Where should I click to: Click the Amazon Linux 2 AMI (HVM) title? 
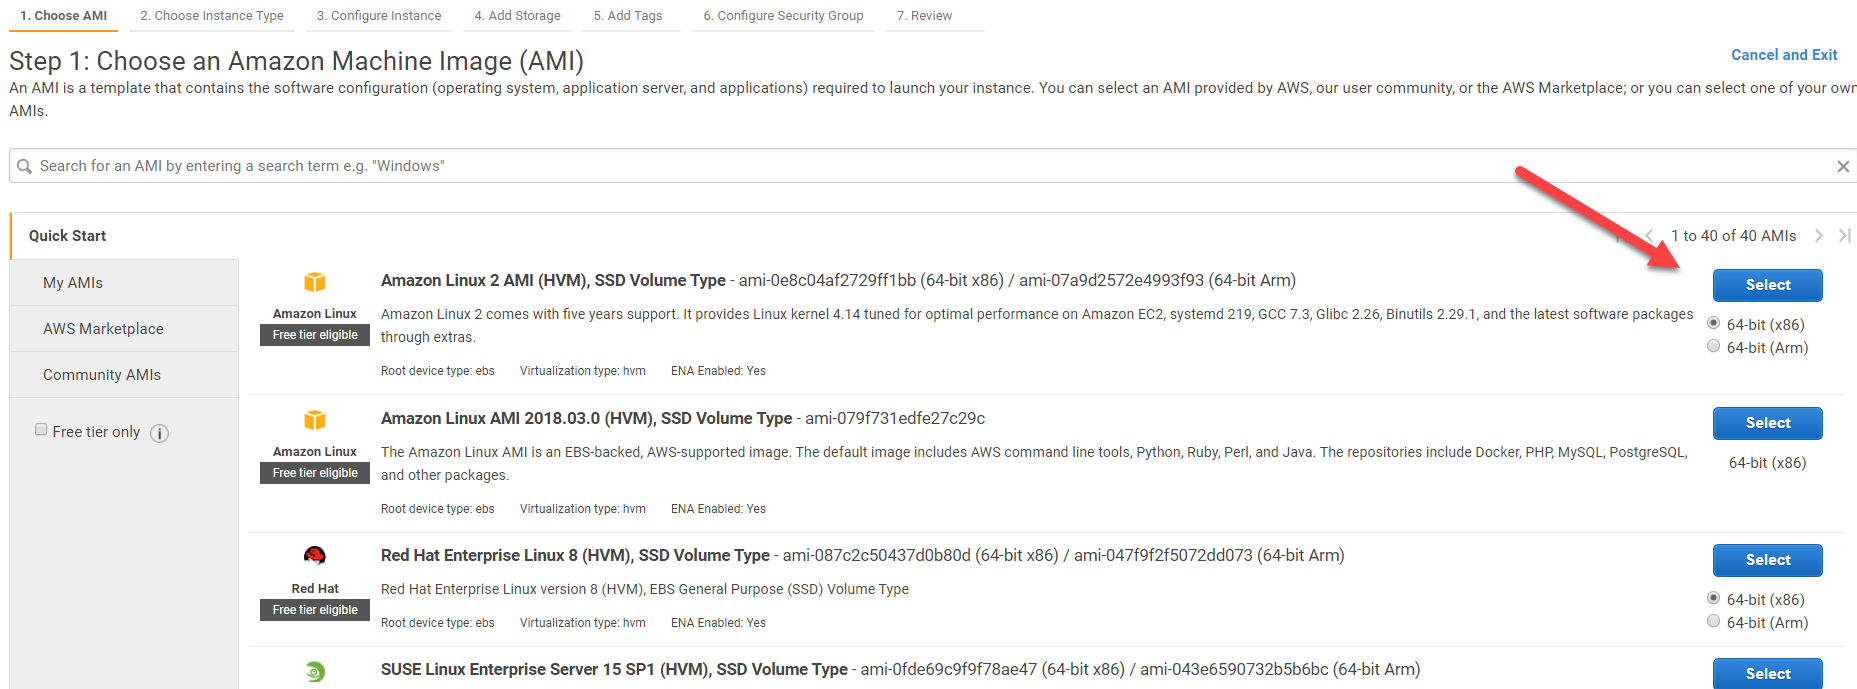coord(553,280)
